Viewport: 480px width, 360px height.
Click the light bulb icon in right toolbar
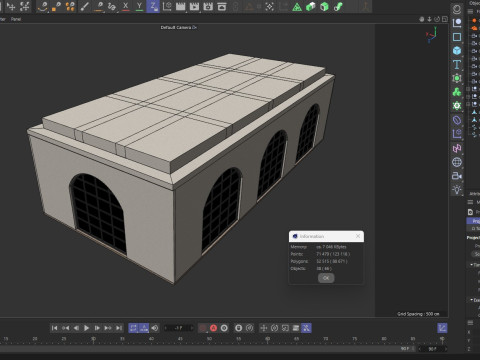point(457,190)
